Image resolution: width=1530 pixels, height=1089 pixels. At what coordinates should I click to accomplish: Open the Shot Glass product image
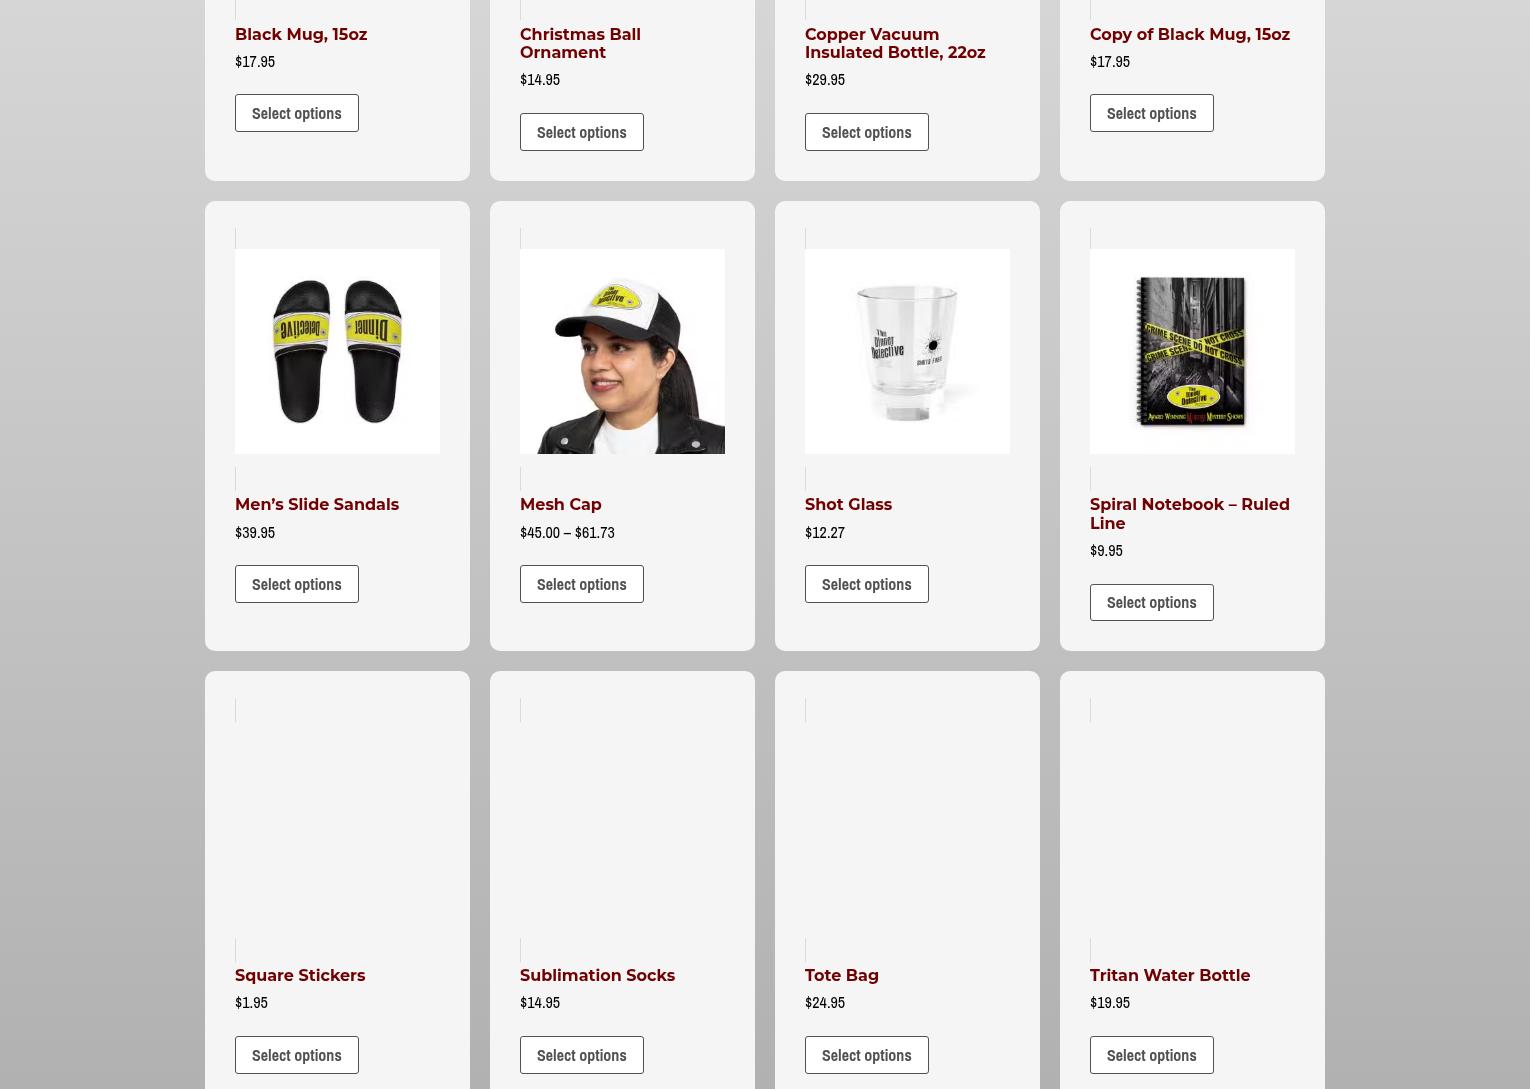(907, 351)
